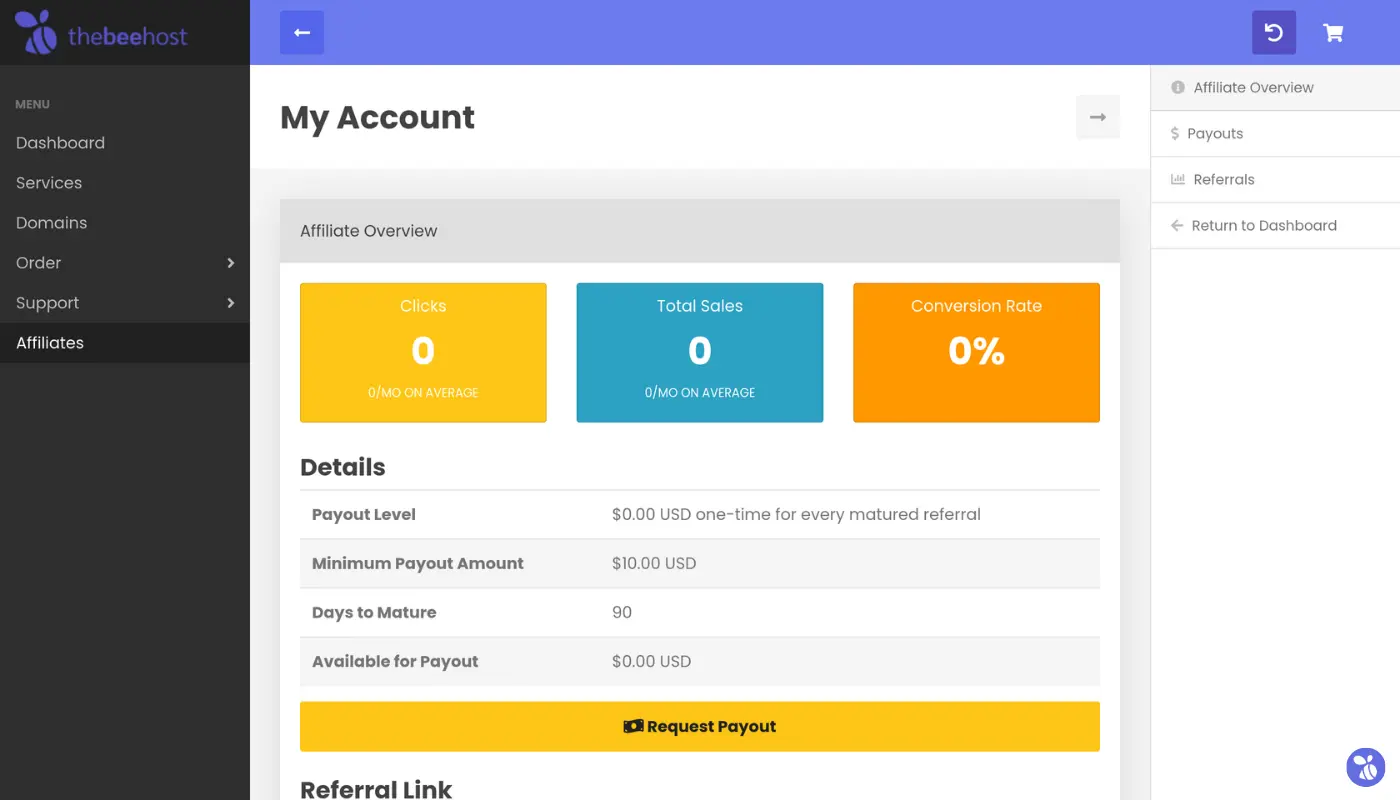
Task: Click the blue Total Sales card
Action: [699, 352]
